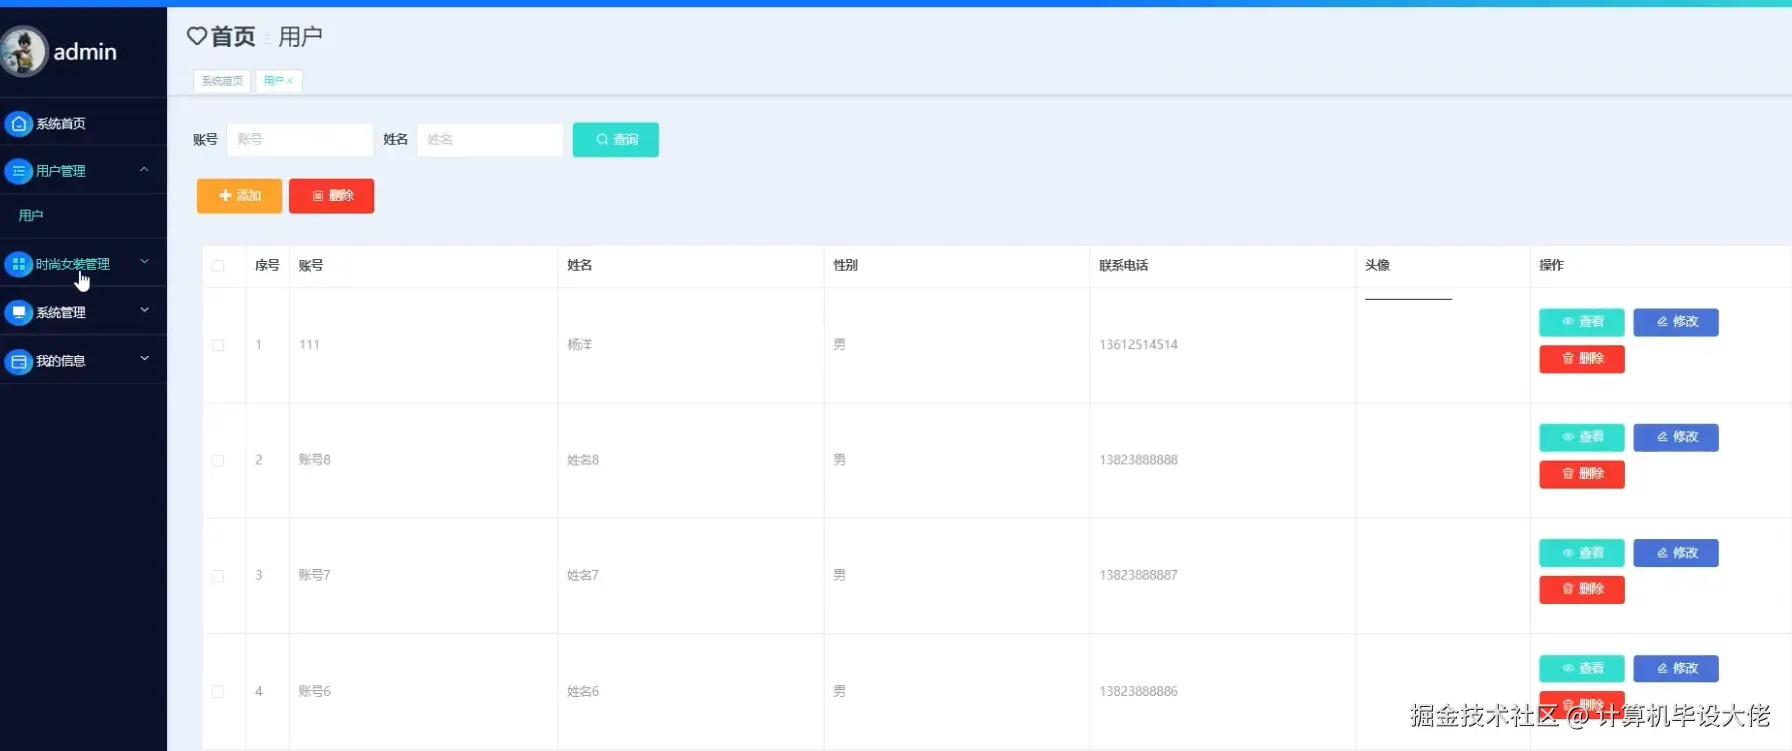1792x751 pixels.
Task: Click 修改 for 账号6 row
Action: tap(1676, 669)
